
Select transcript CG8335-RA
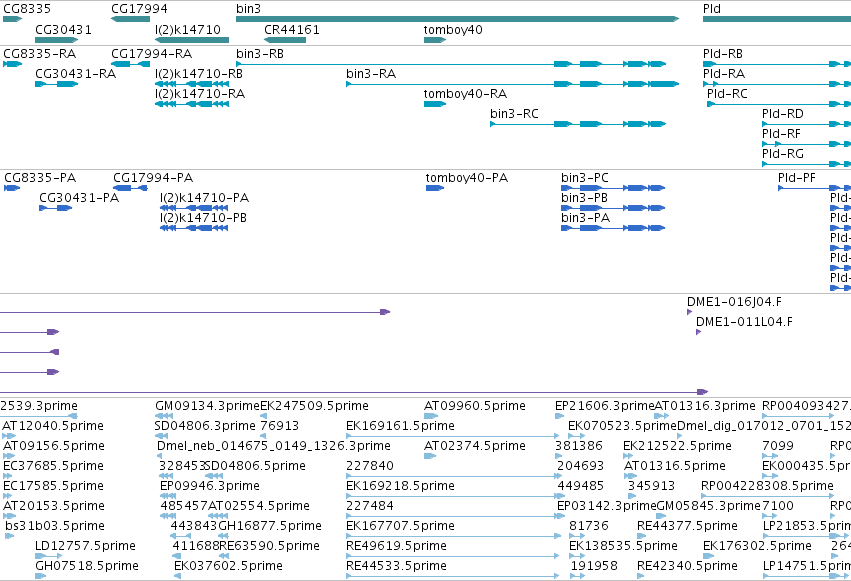click(40, 54)
